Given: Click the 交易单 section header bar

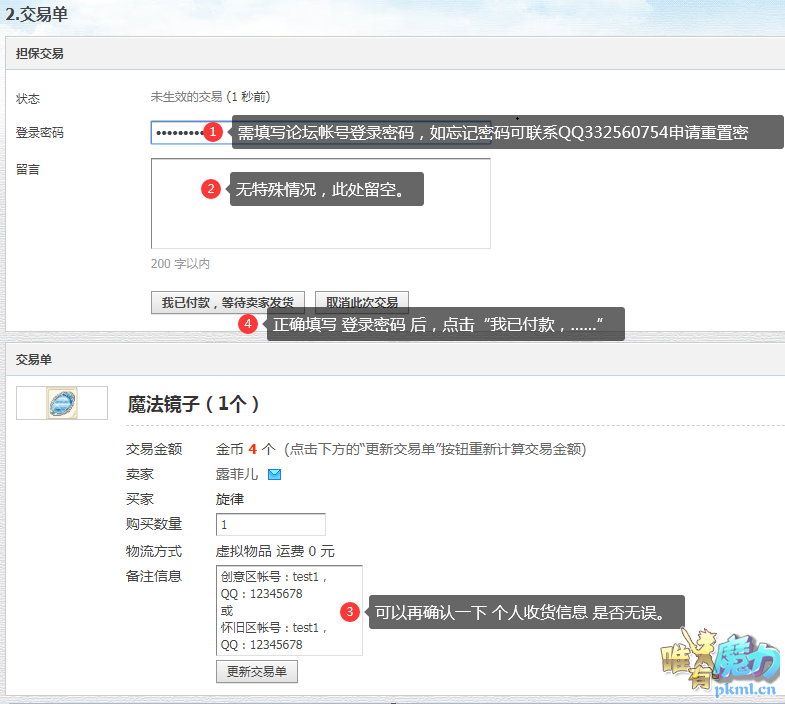Looking at the screenshot, I should 34,358.
